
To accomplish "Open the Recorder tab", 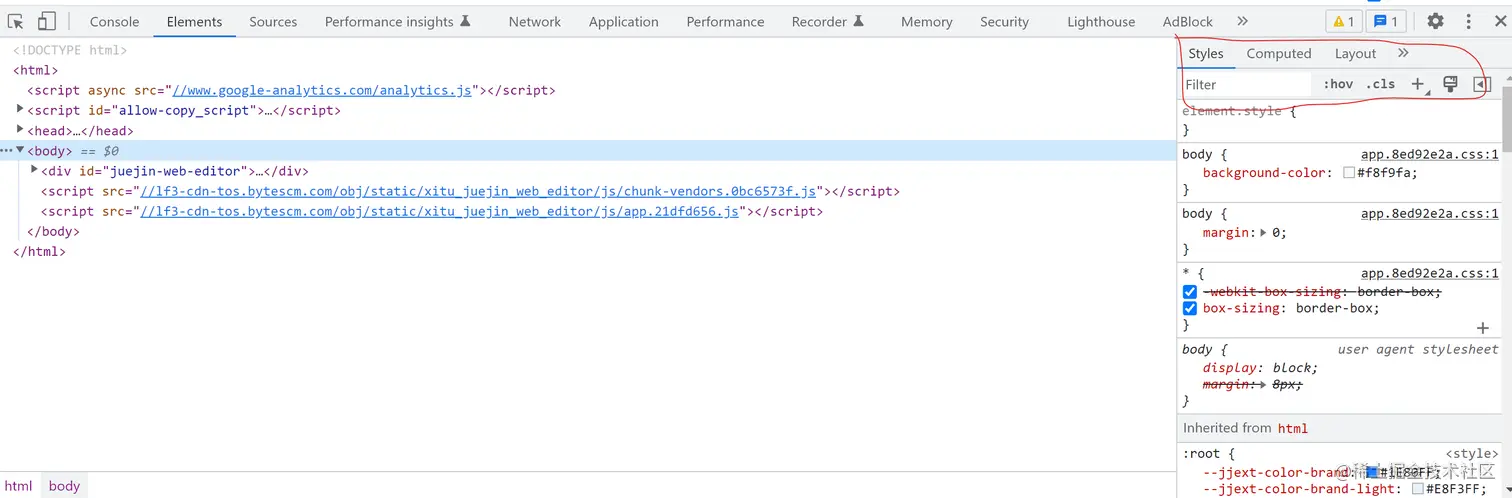I will [x=828, y=21].
